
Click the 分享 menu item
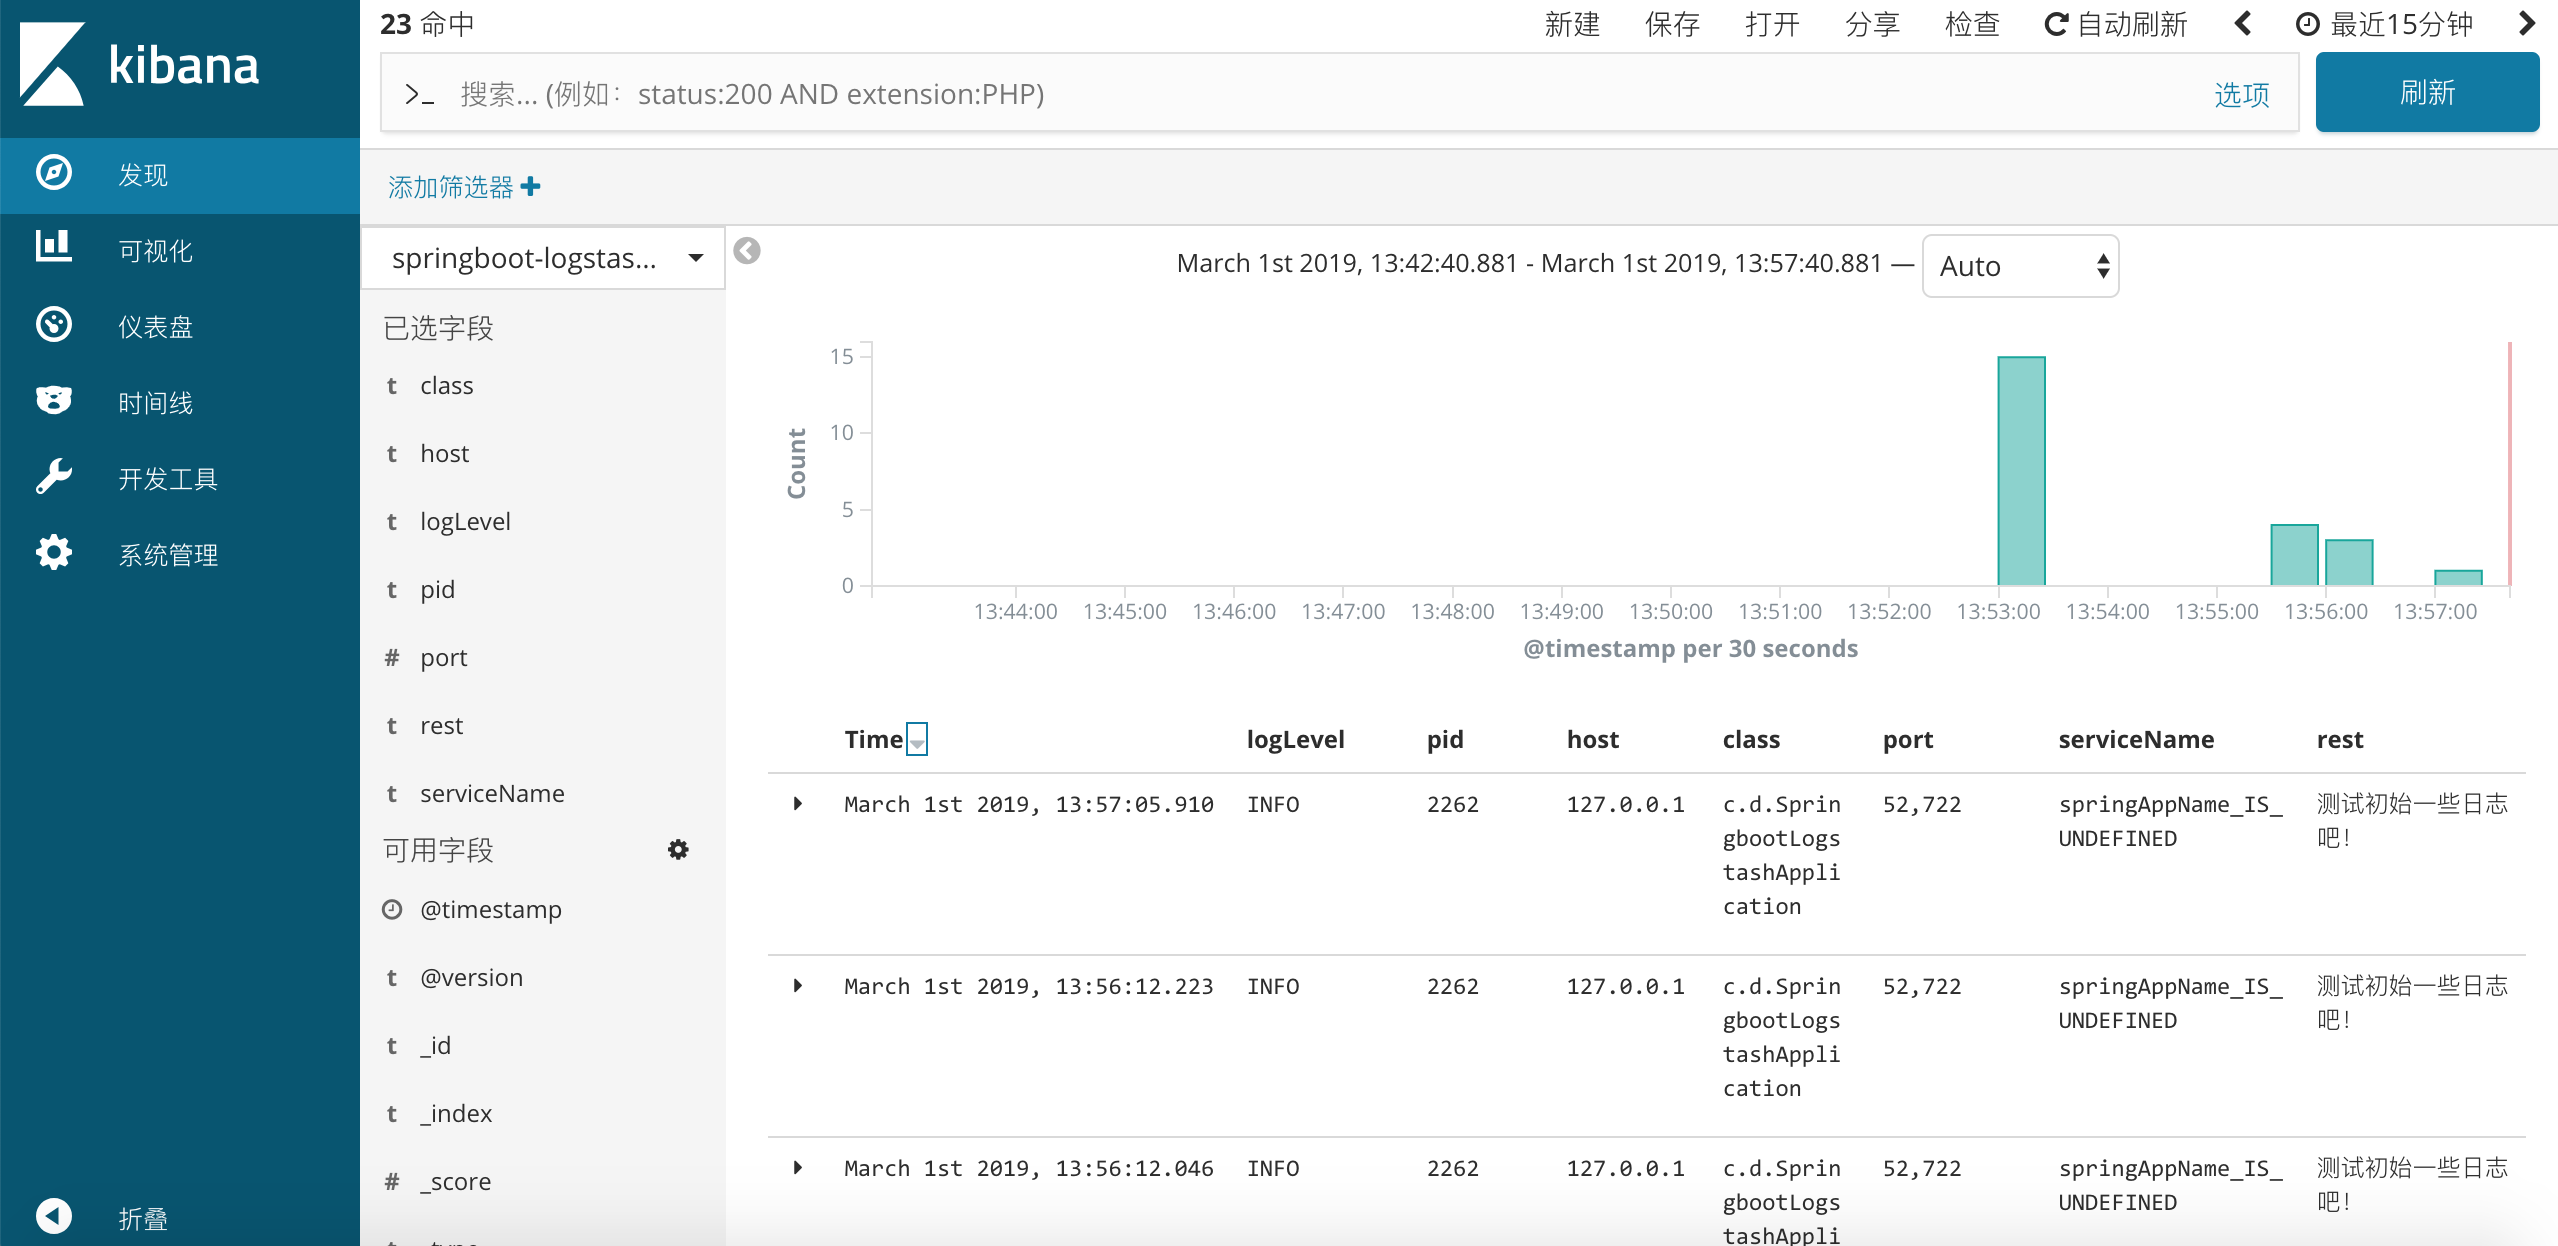click(x=1872, y=24)
